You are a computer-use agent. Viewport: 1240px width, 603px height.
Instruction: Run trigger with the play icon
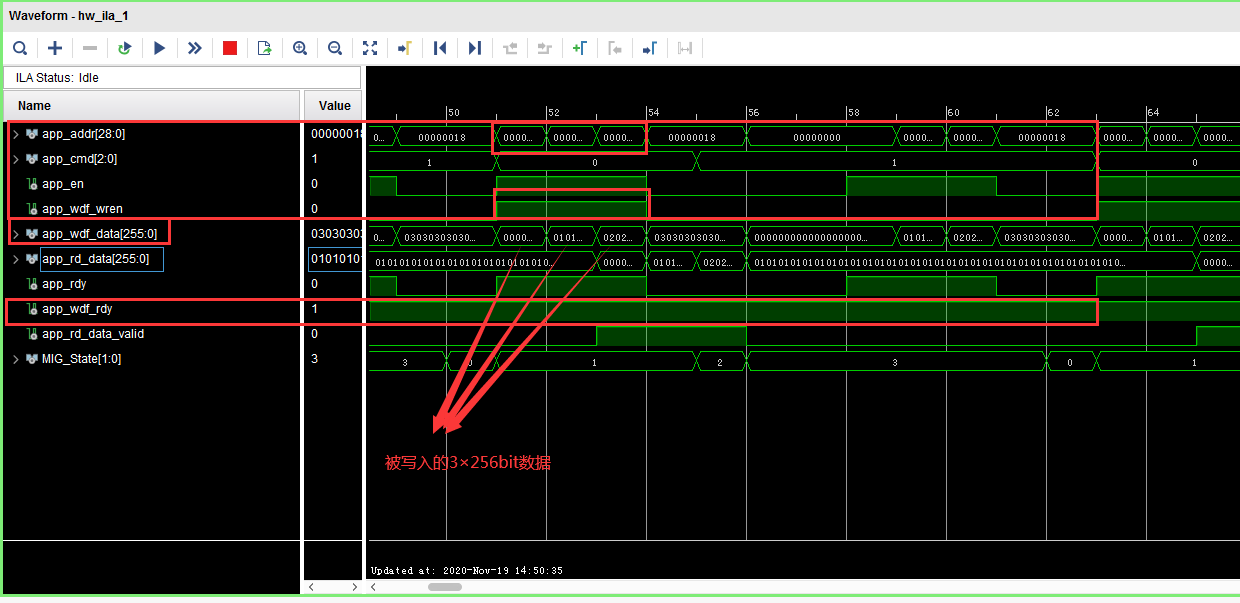point(160,48)
